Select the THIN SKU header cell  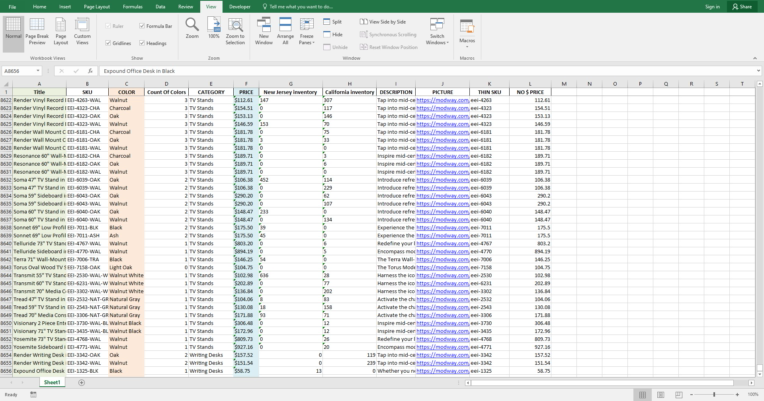point(489,92)
